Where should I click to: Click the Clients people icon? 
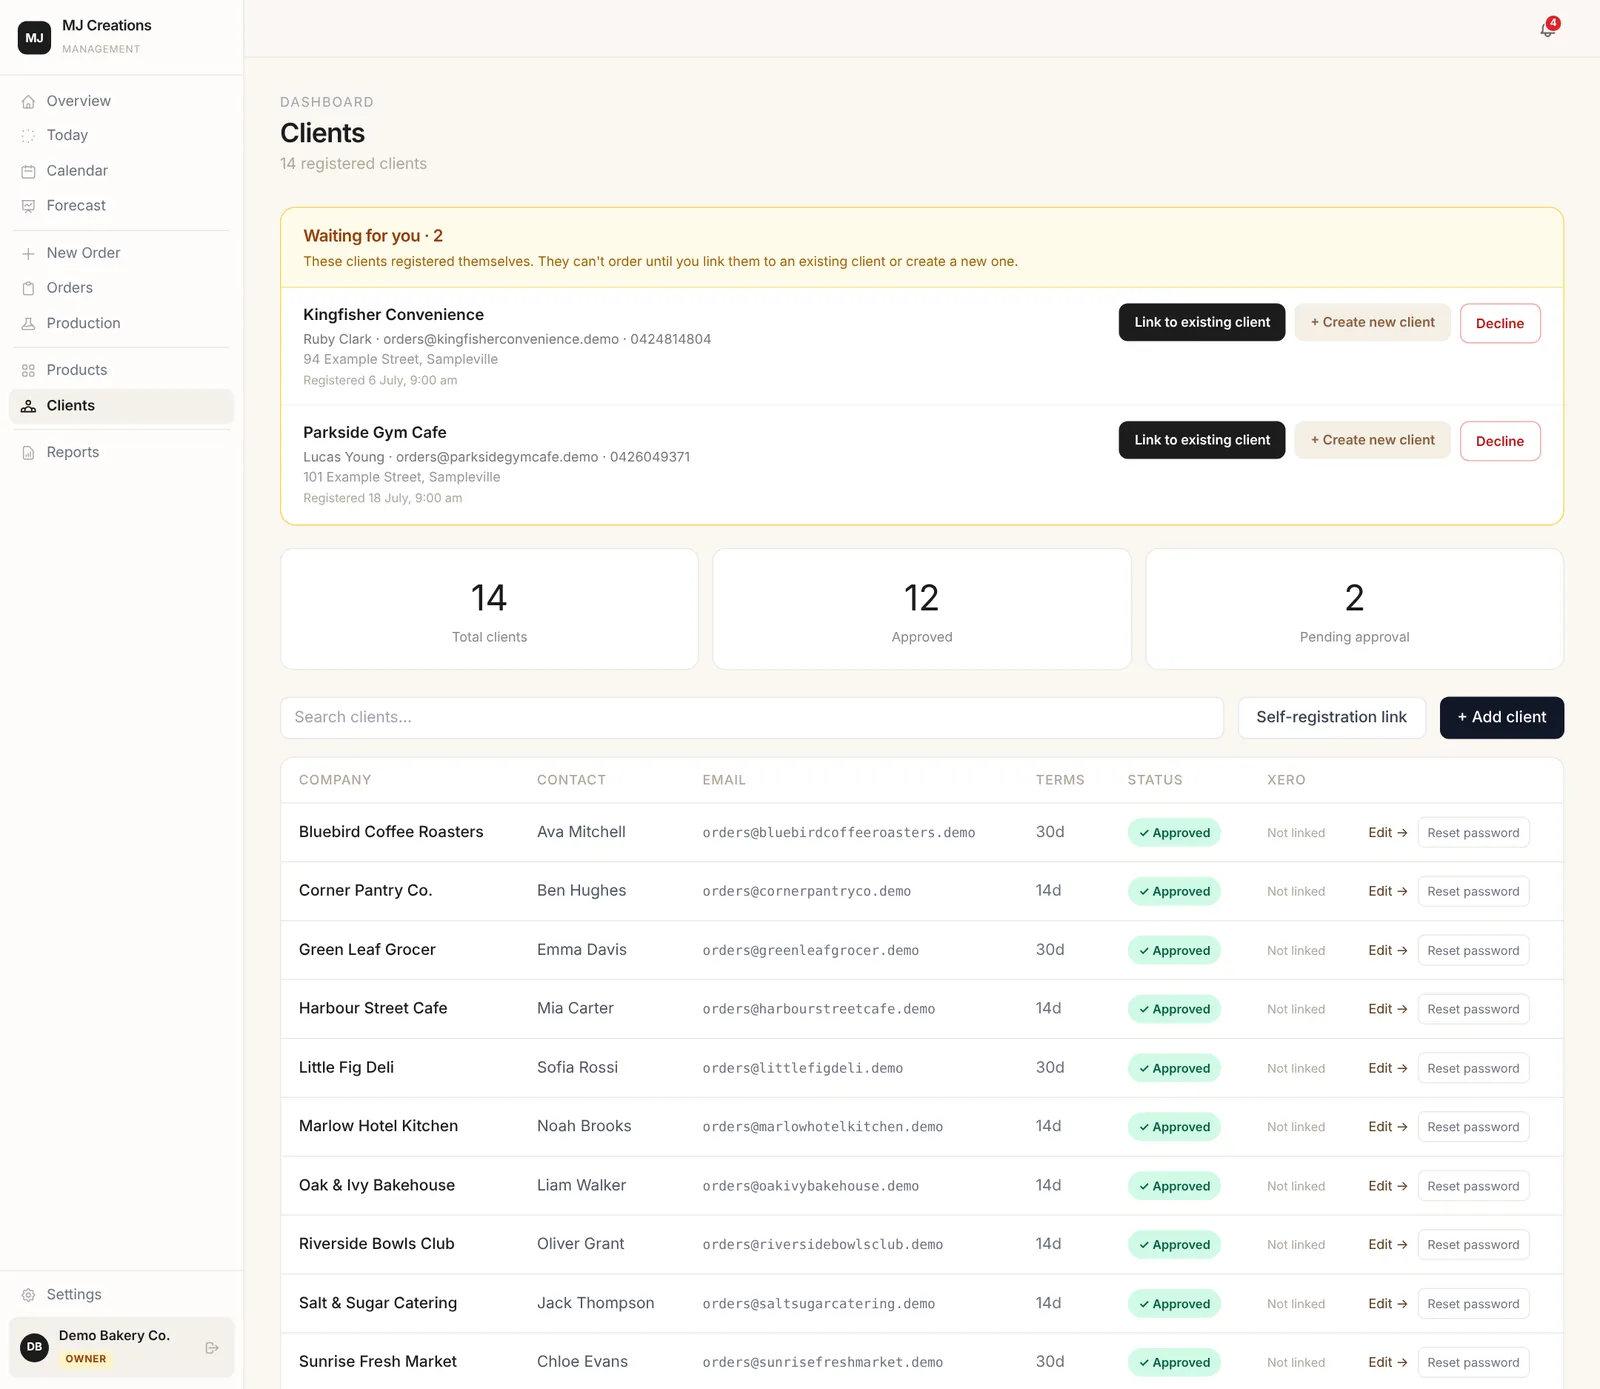point(28,406)
